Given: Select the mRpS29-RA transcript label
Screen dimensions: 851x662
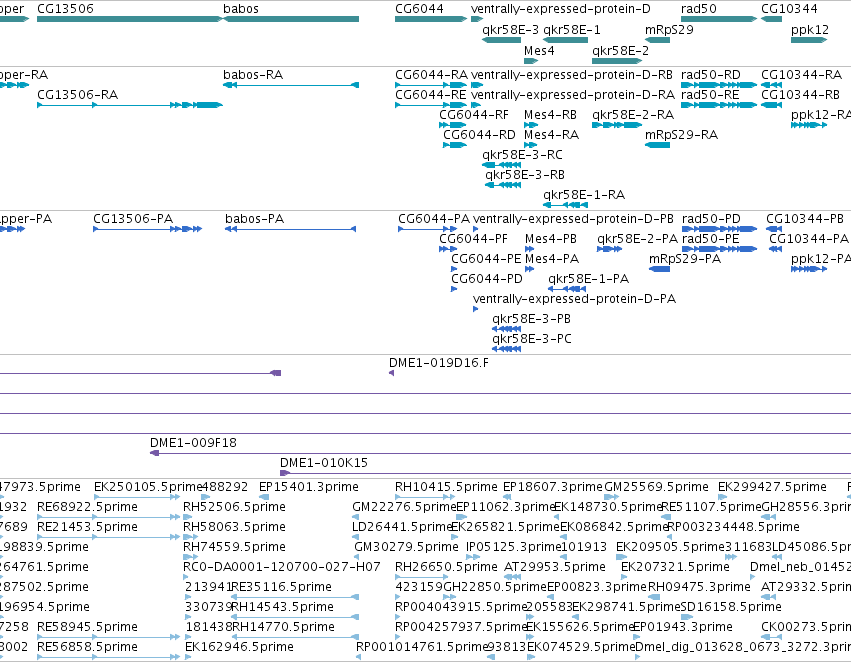Looking at the screenshot, I should tap(681, 135).
